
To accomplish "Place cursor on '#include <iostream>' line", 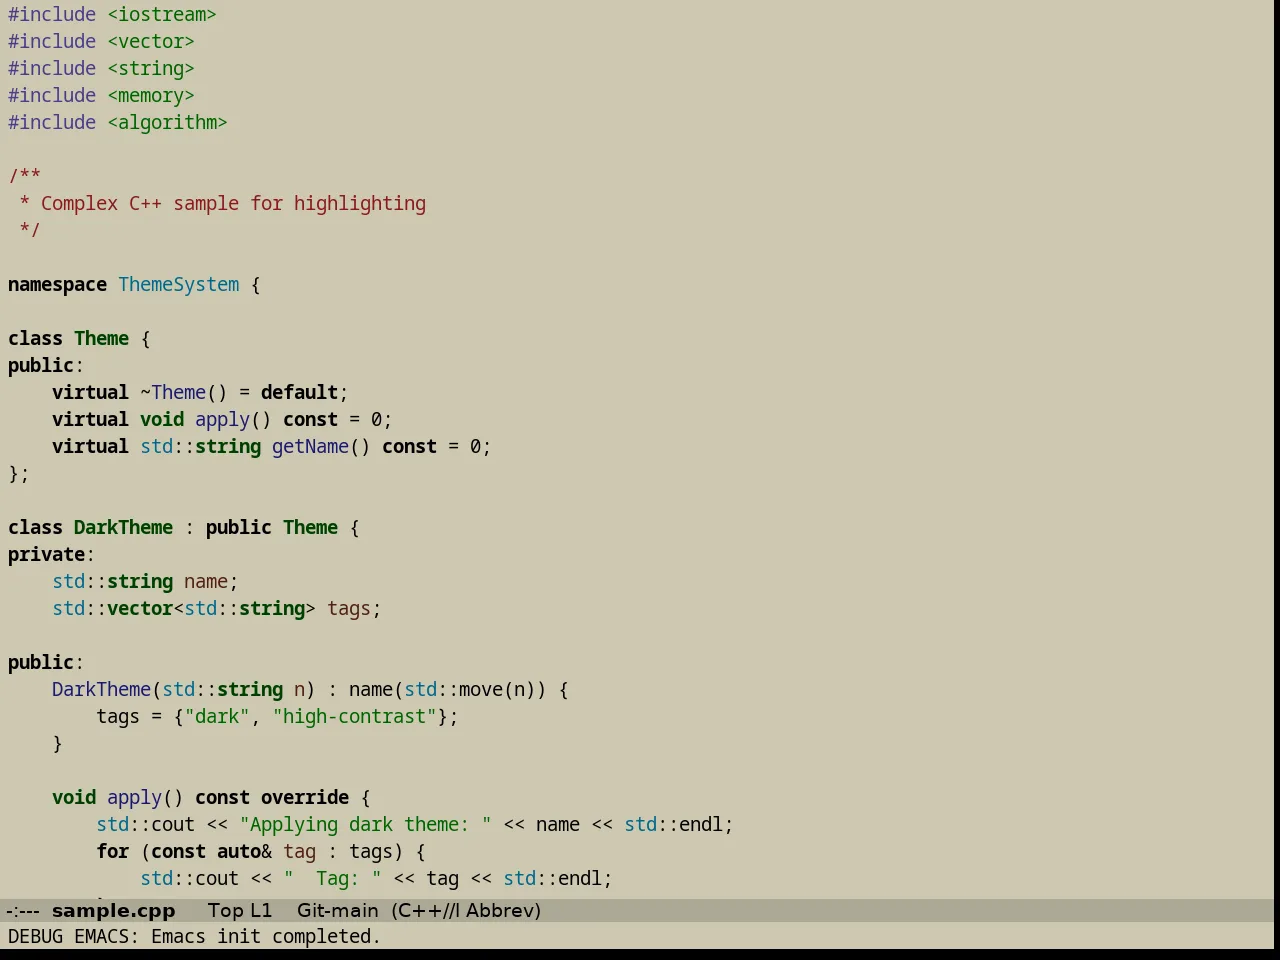I will pyautogui.click(x=112, y=15).
